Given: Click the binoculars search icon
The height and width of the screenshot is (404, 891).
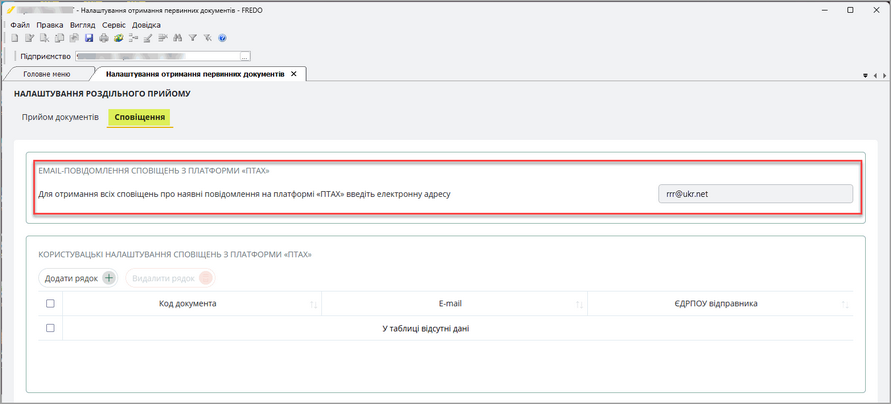Looking at the screenshot, I should (x=178, y=38).
